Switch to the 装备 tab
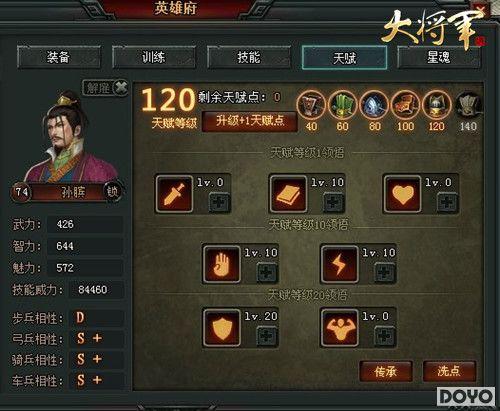The width and height of the screenshot is (500, 411). tap(59, 57)
